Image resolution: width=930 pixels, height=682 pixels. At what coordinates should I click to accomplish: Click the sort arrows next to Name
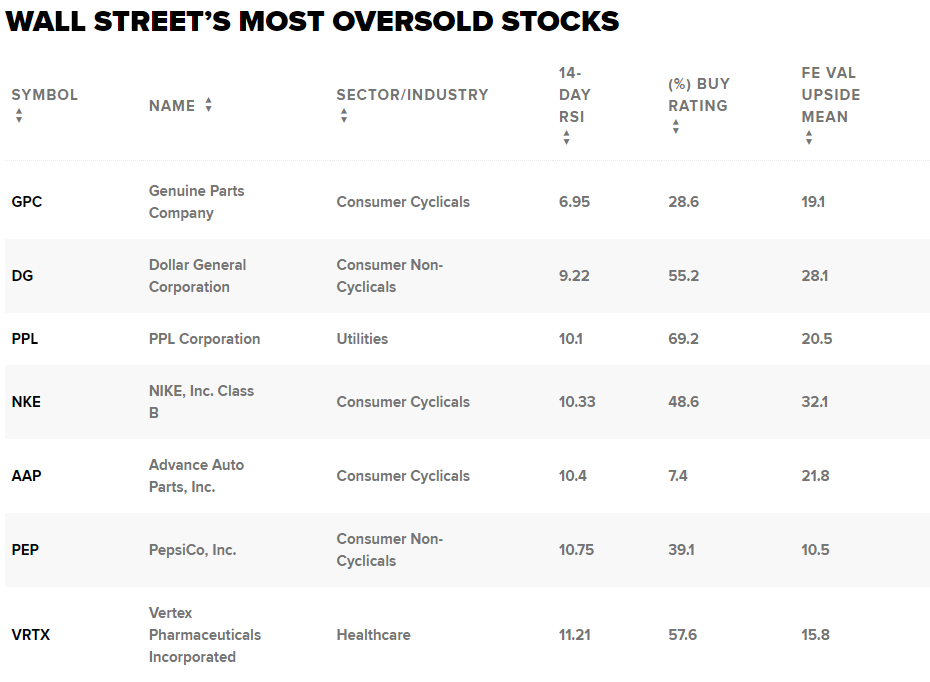208,105
